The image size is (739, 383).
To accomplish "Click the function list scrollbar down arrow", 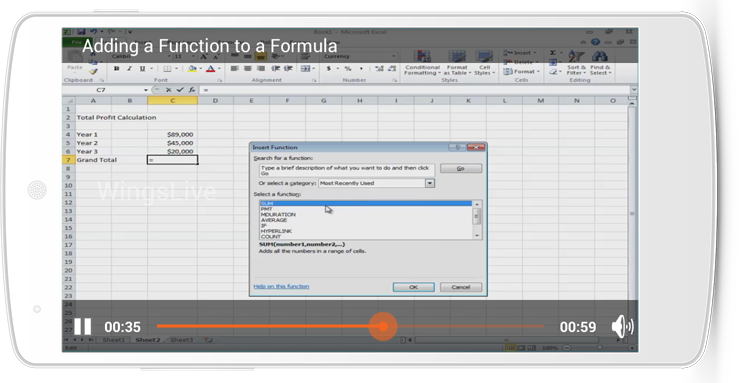I will [x=477, y=236].
